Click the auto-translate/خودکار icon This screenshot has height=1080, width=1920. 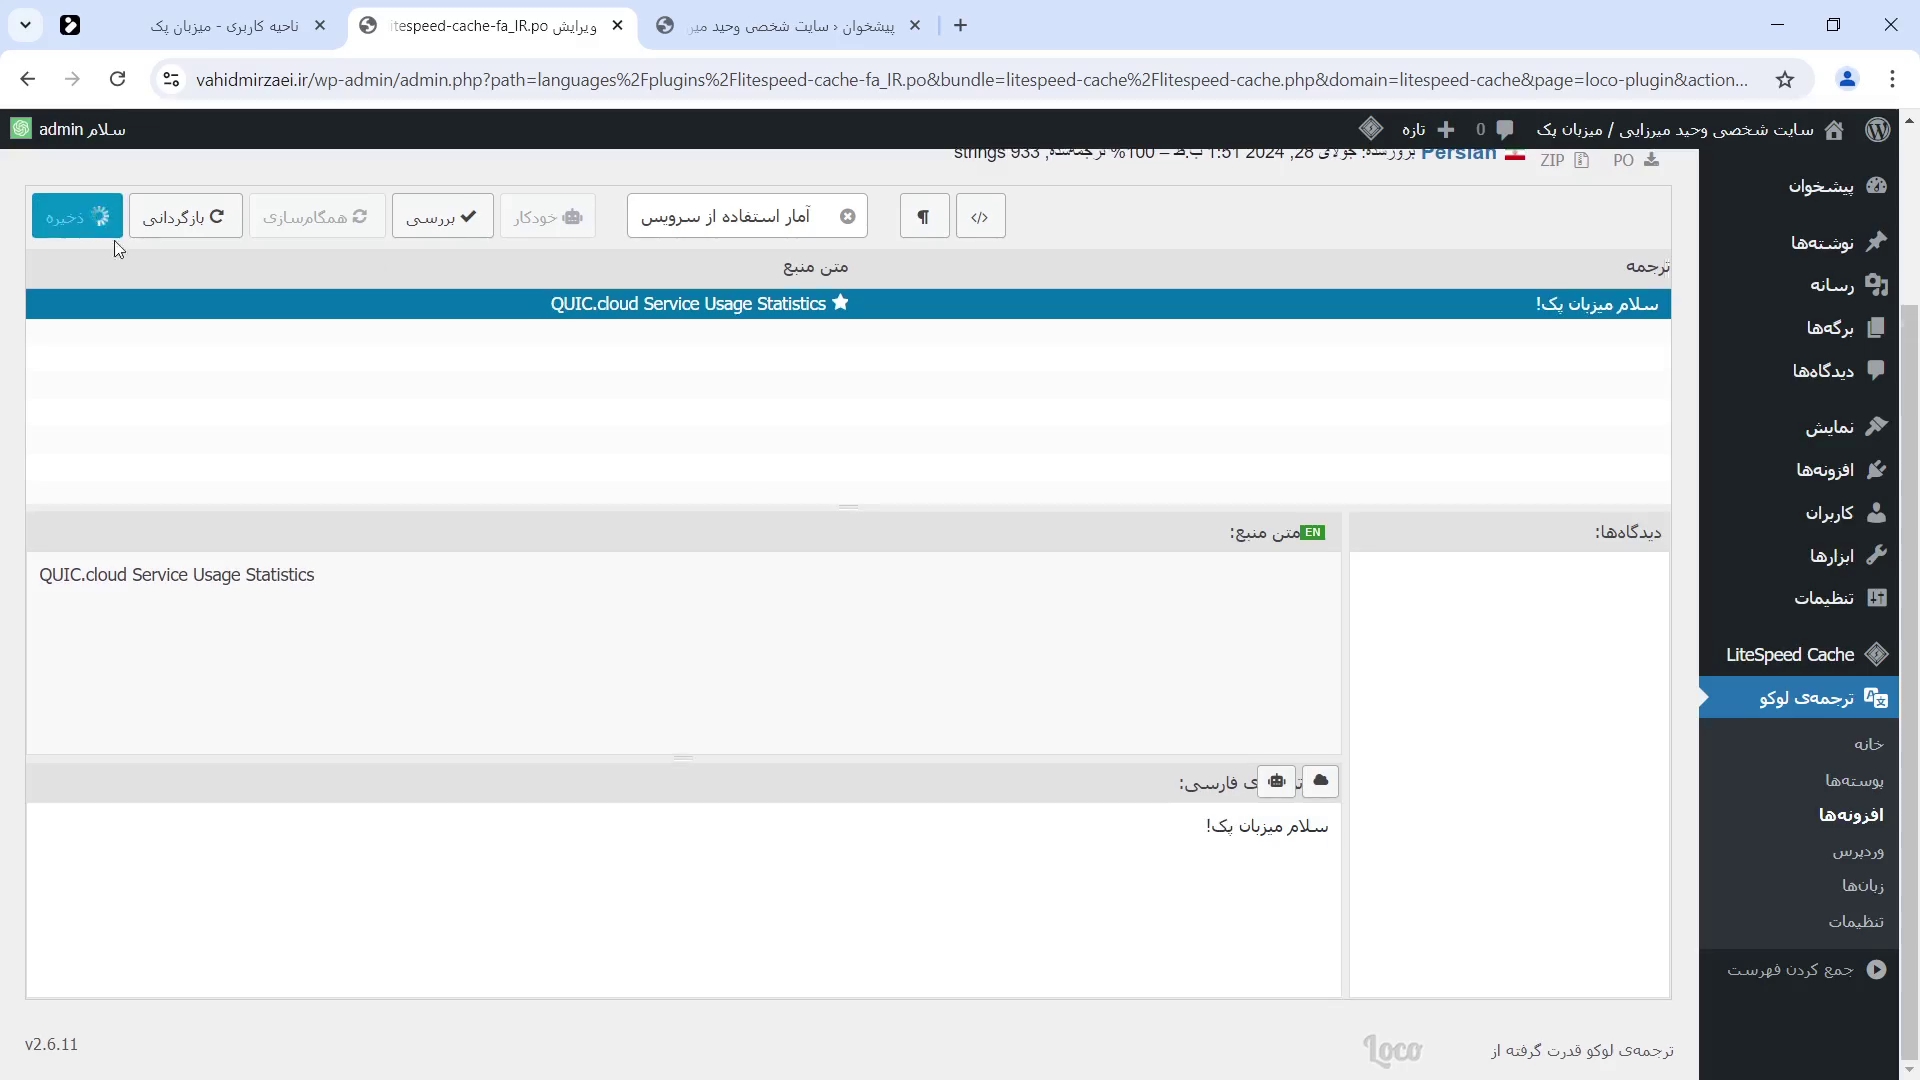tap(549, 216)
